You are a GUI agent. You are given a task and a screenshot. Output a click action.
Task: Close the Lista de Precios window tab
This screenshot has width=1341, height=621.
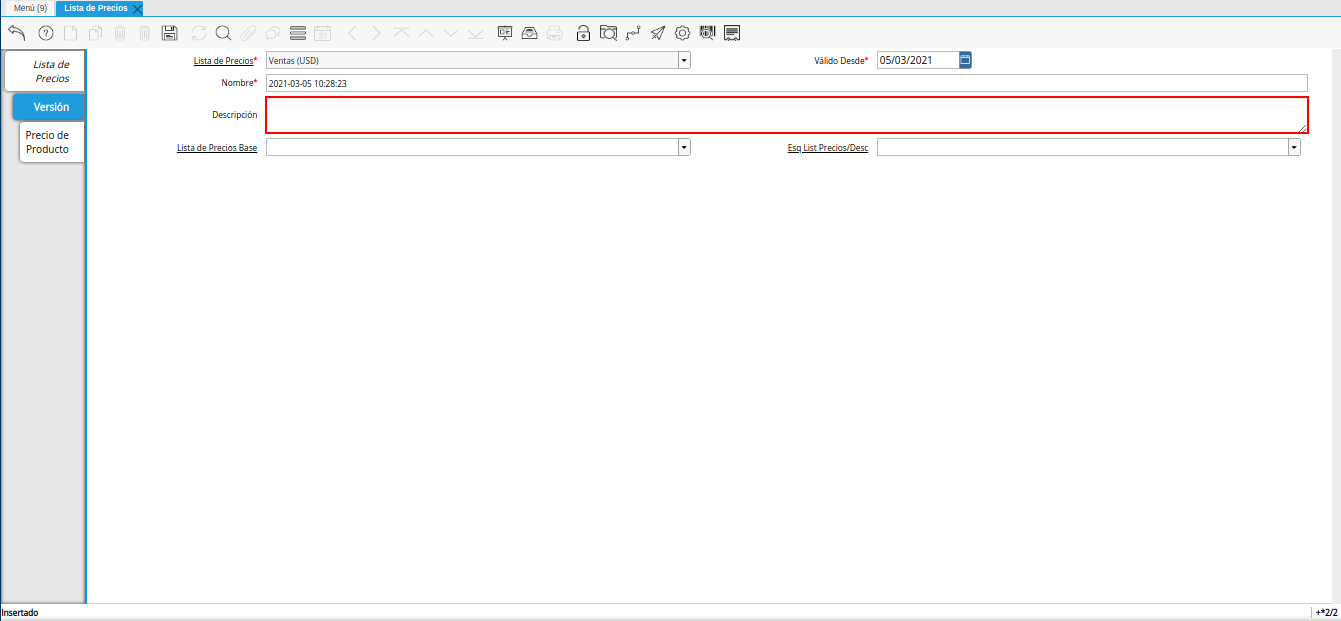pyautogui.click(x=137, y=8)
